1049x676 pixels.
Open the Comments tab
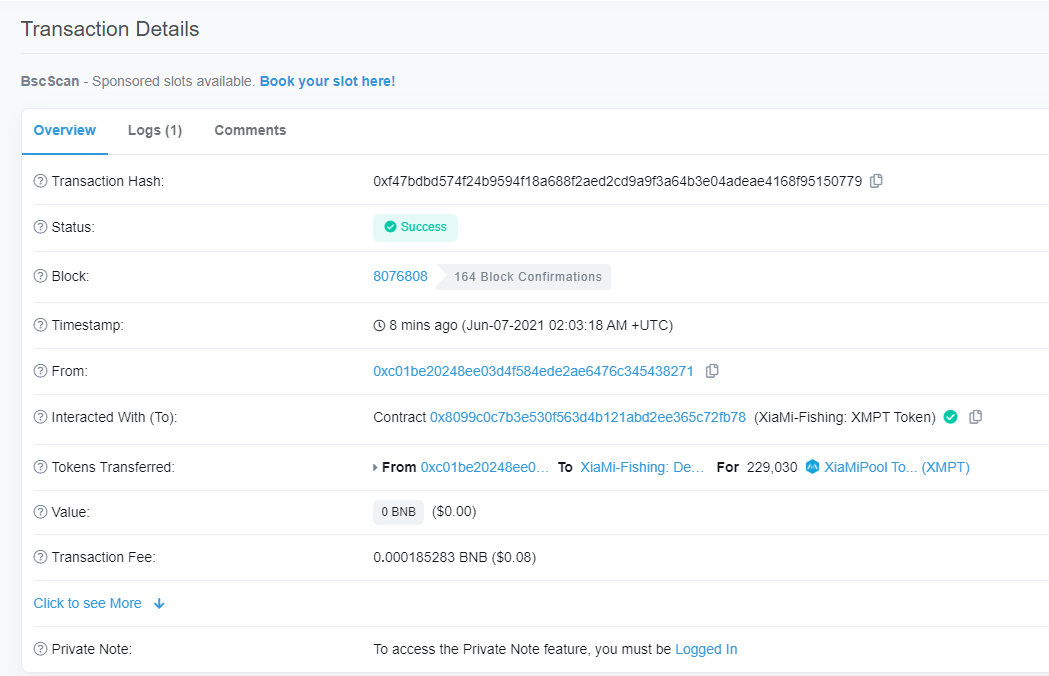tap(250, 131)
